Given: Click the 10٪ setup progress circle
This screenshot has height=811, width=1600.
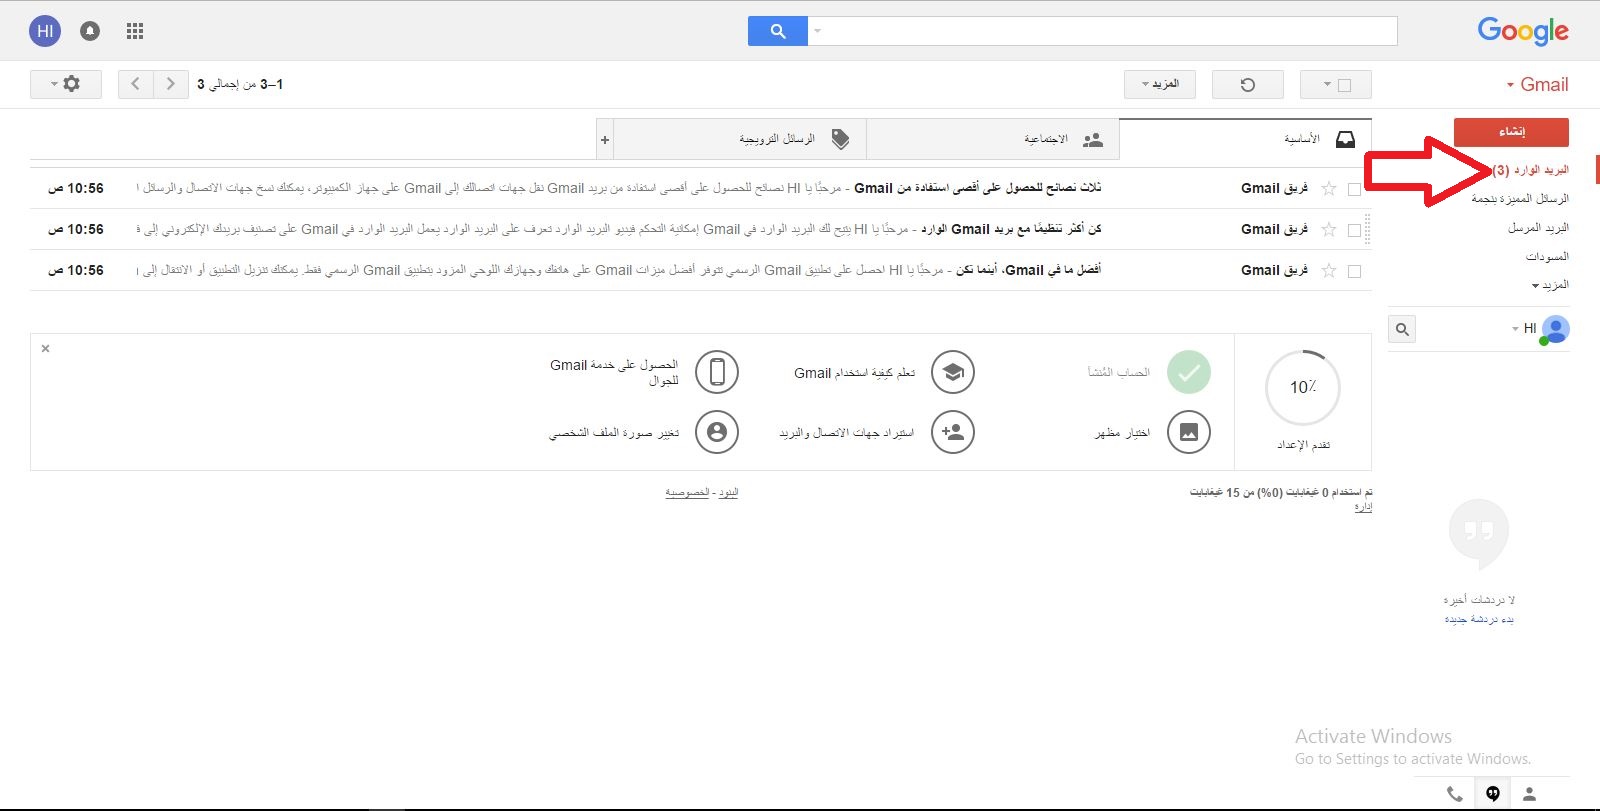Looking at the screenshot, I should (x=1303, y=387).
